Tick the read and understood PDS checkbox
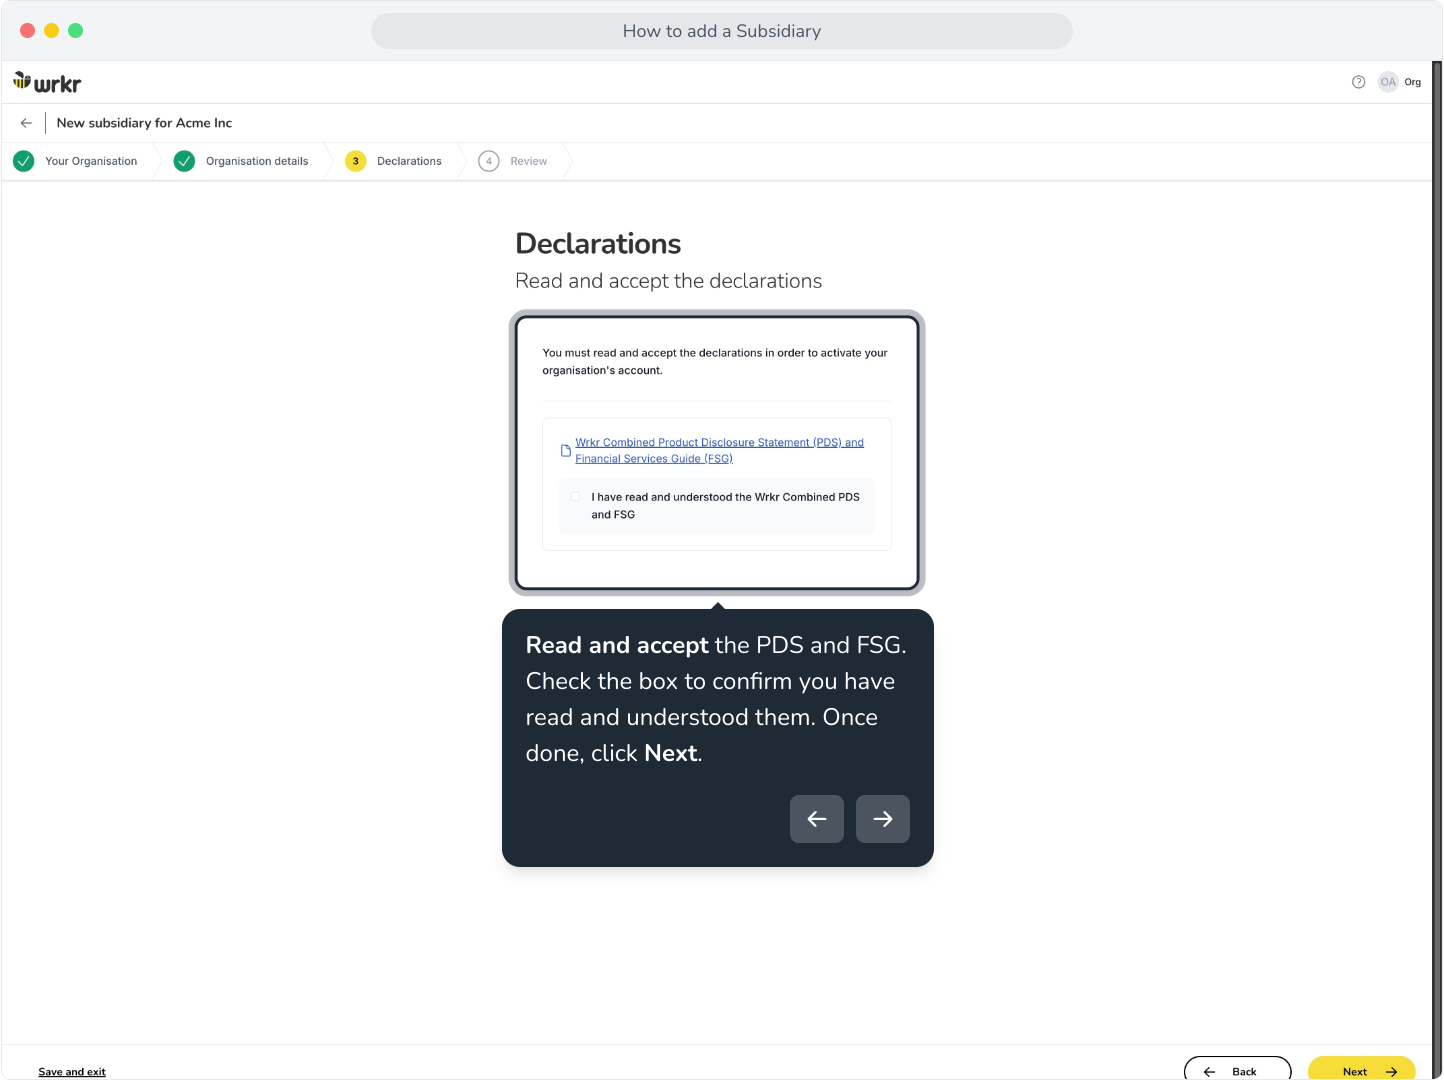Image resolution: width=1444 pixels, height=1080 pixels. (x=576, y=497)
